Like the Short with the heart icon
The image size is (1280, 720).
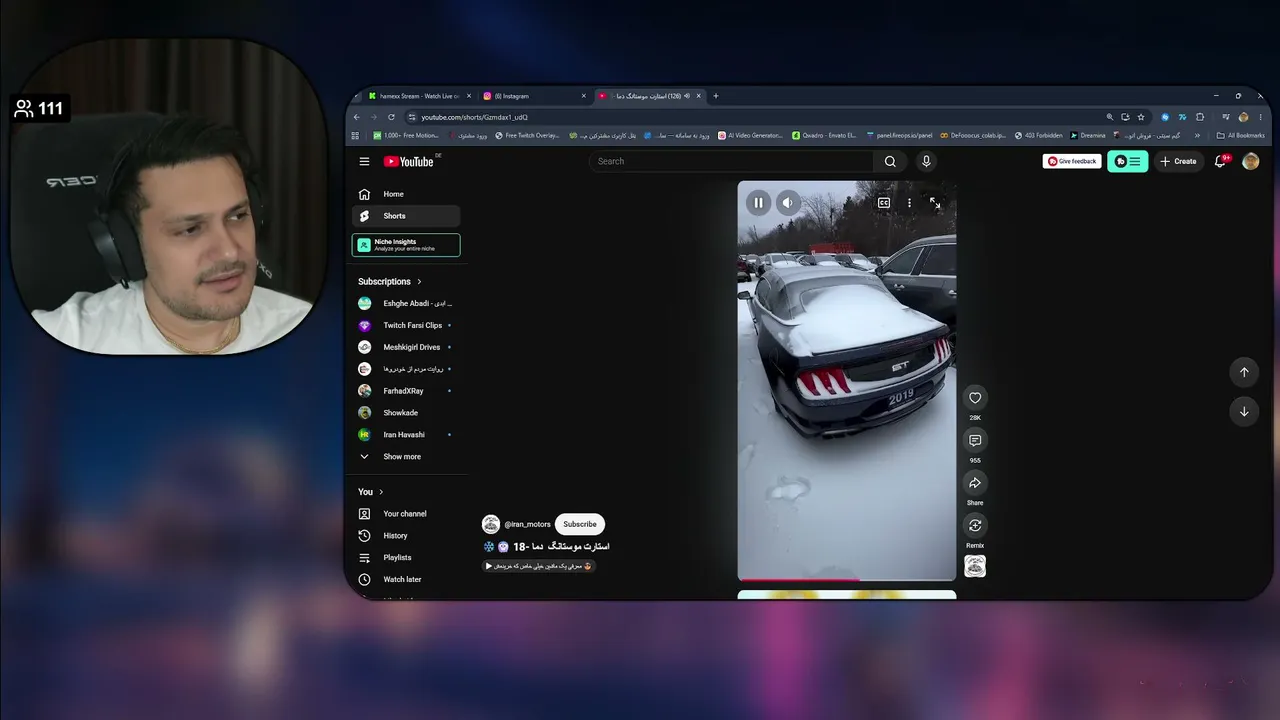pyautogui.click(x=975, y=398)
